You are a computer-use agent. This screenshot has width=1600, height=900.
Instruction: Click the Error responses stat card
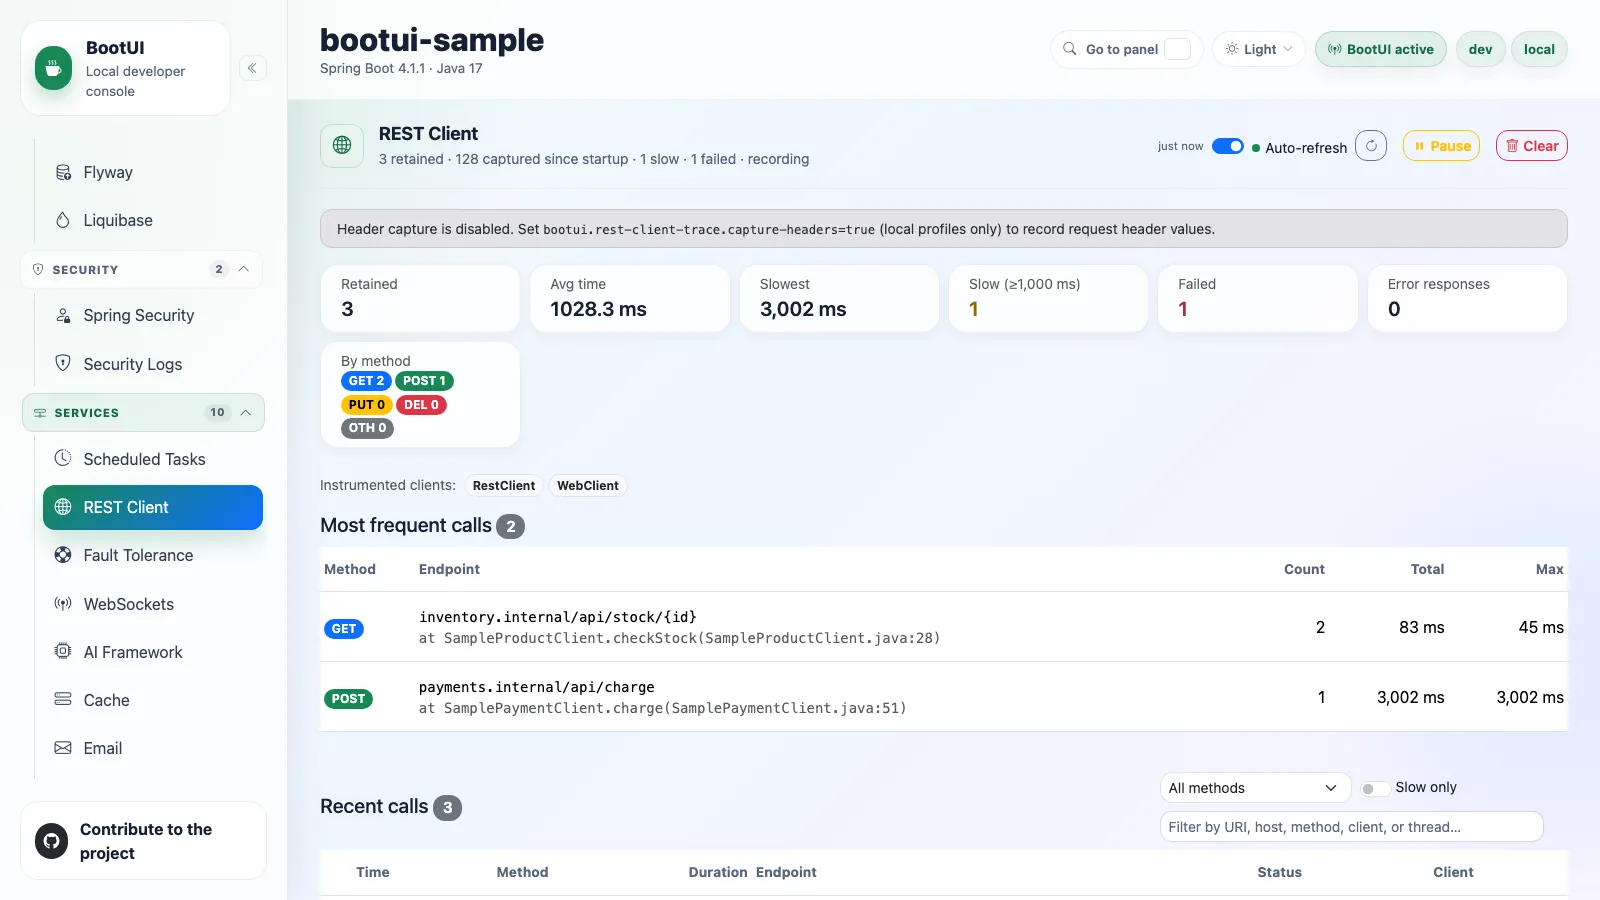pos(1467,298)
